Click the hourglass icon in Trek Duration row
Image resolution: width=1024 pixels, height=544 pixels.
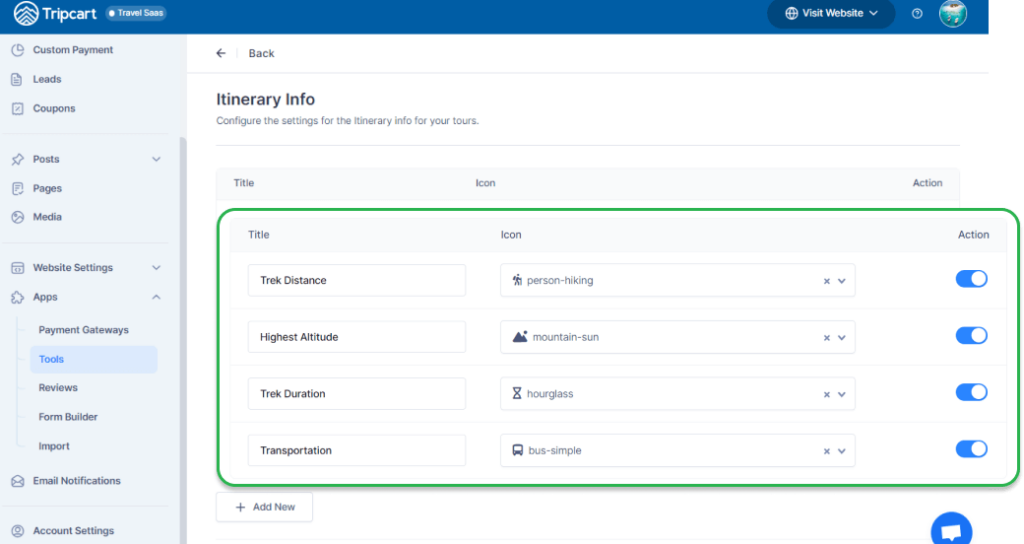pyautogui.click(x=517, y=394)
